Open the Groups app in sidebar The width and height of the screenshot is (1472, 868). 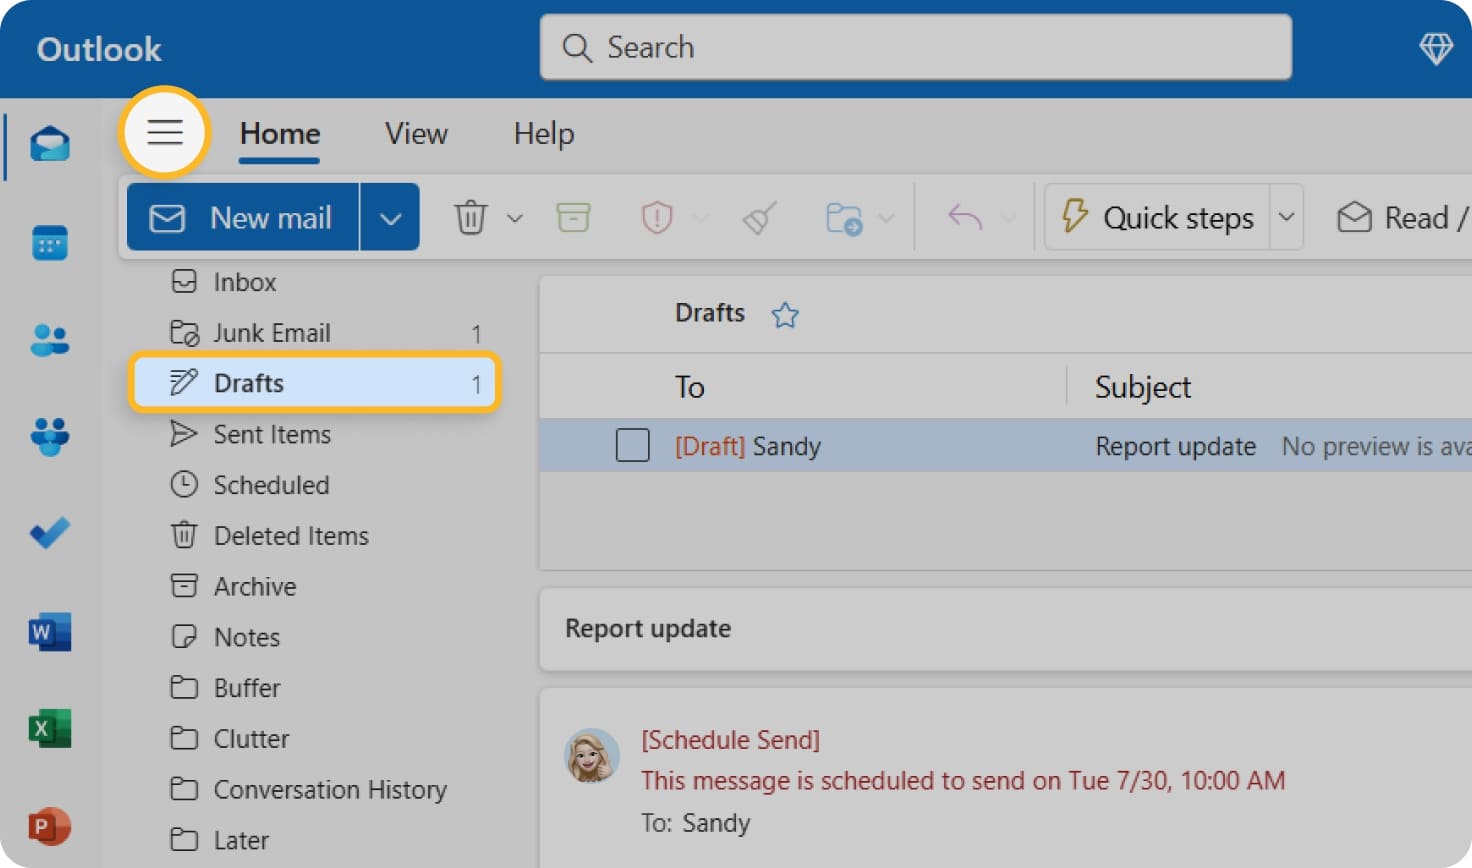coord(50,436)
